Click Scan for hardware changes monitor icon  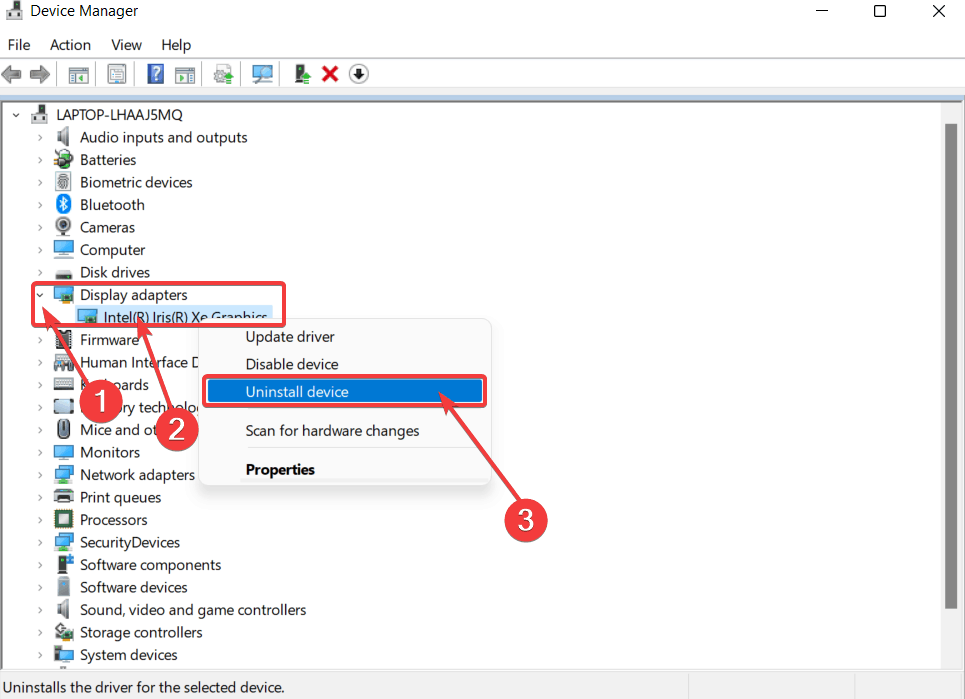262,74
